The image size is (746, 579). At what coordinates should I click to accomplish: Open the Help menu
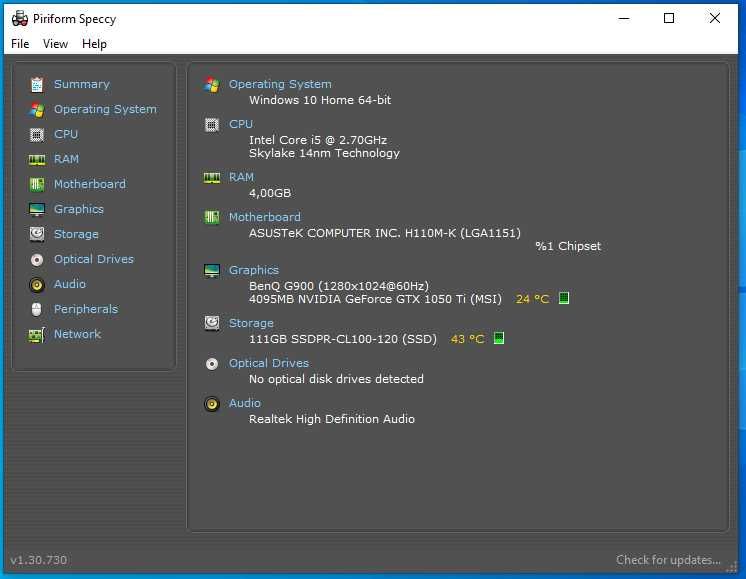[x=94, y=44]
